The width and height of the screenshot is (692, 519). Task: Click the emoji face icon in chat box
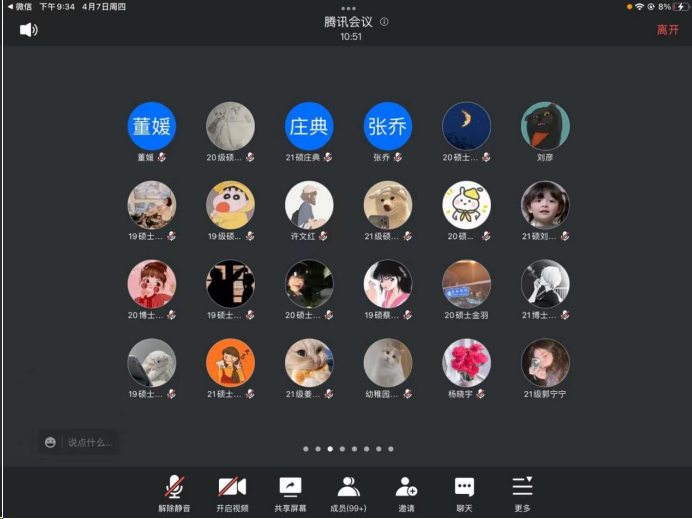50,442
